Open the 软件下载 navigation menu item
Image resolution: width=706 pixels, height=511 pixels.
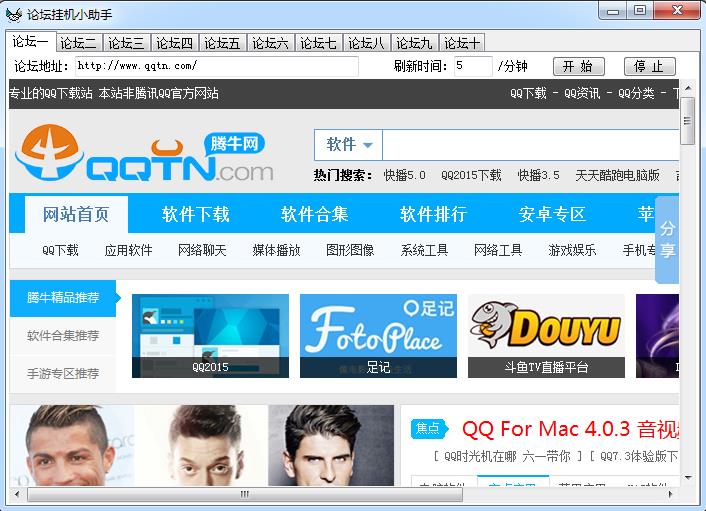click(x=196, y=214)
